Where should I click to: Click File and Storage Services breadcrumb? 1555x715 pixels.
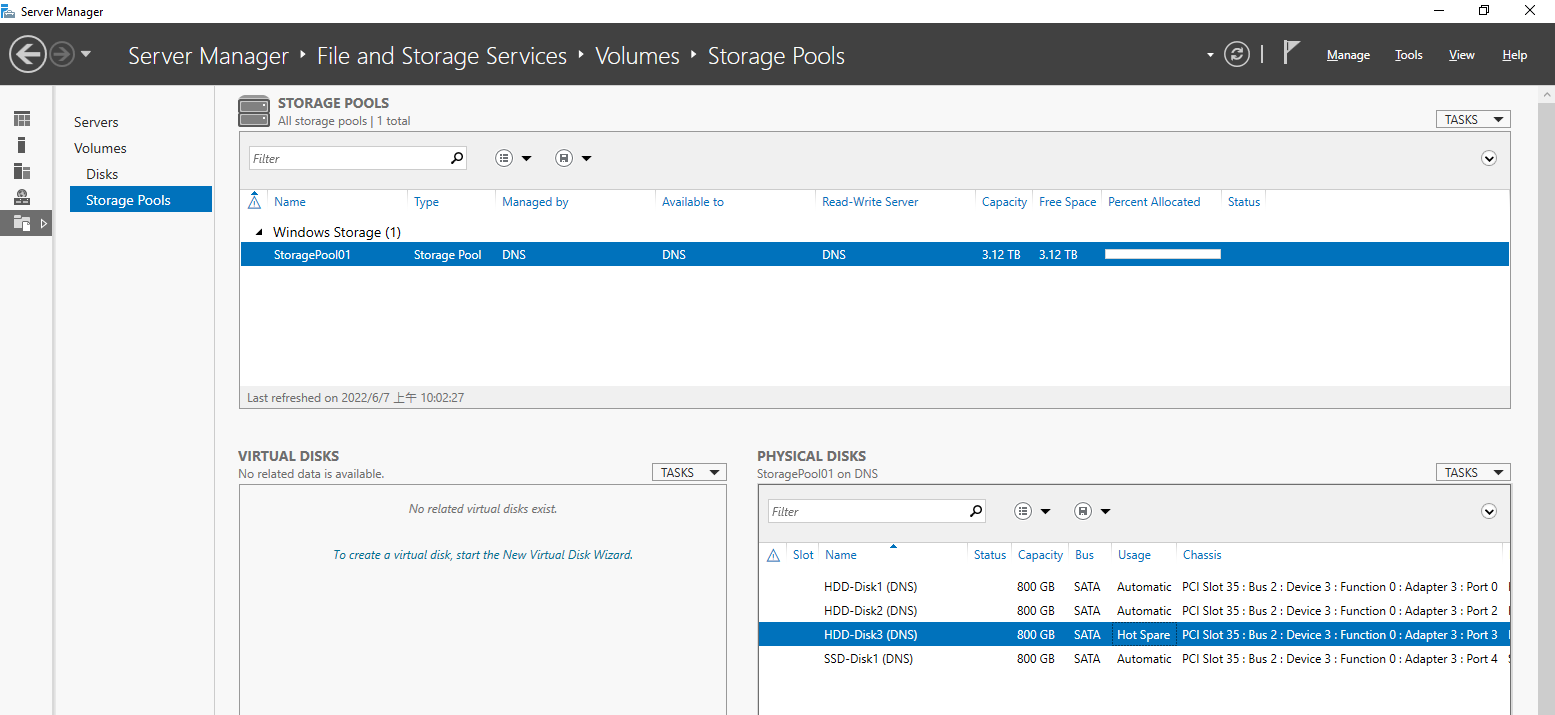pos(442,56)
